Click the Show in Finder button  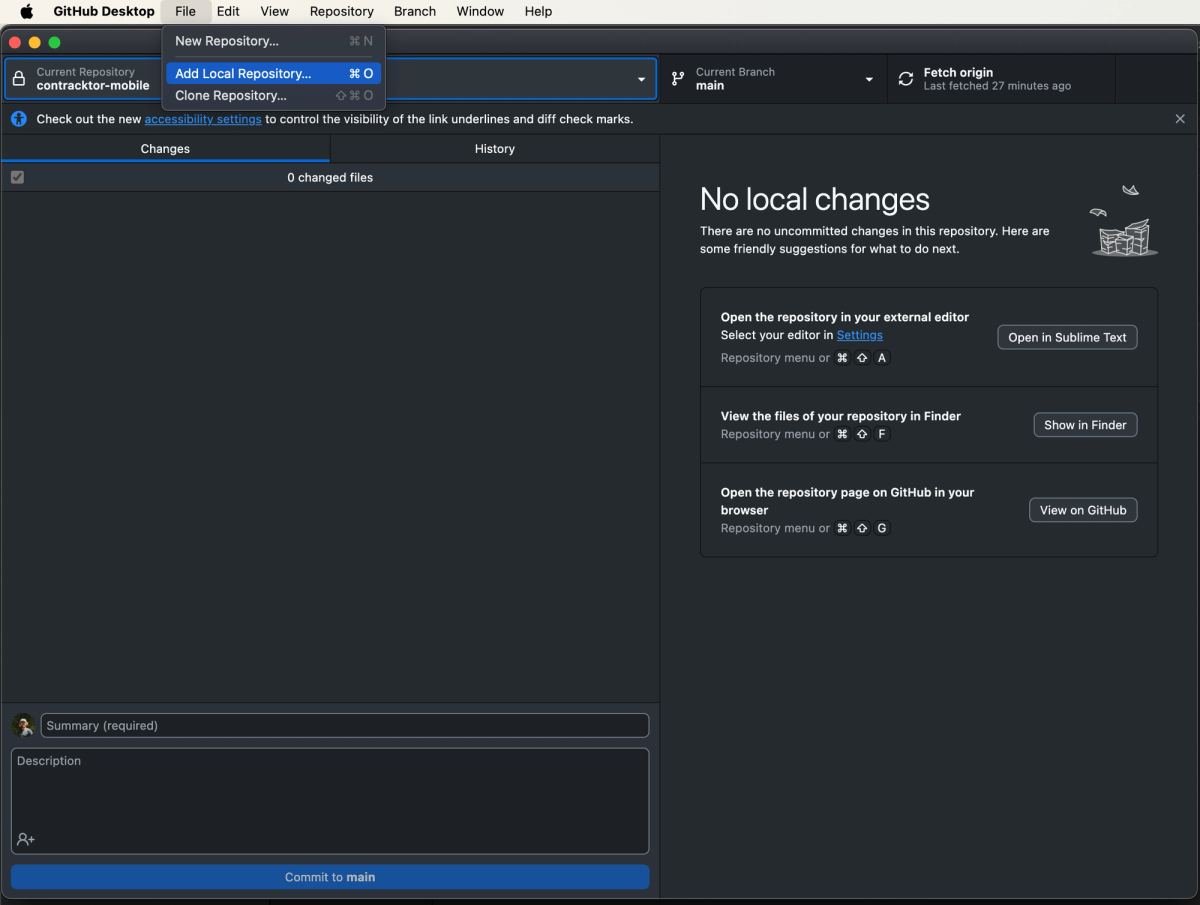(x=1085, y=424)
